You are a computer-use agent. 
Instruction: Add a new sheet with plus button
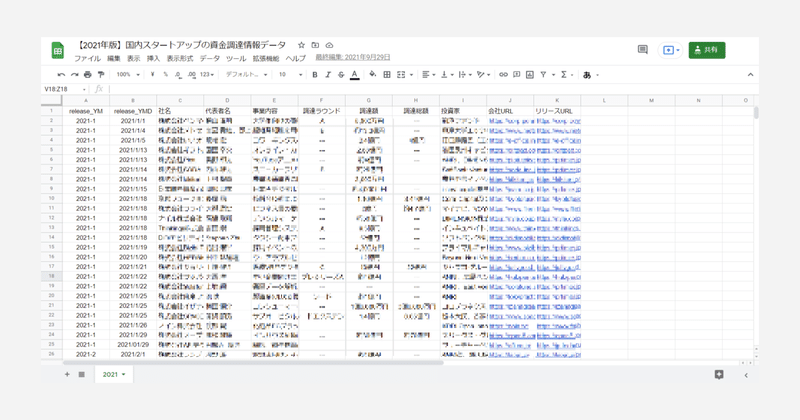[x=67, y=374]
